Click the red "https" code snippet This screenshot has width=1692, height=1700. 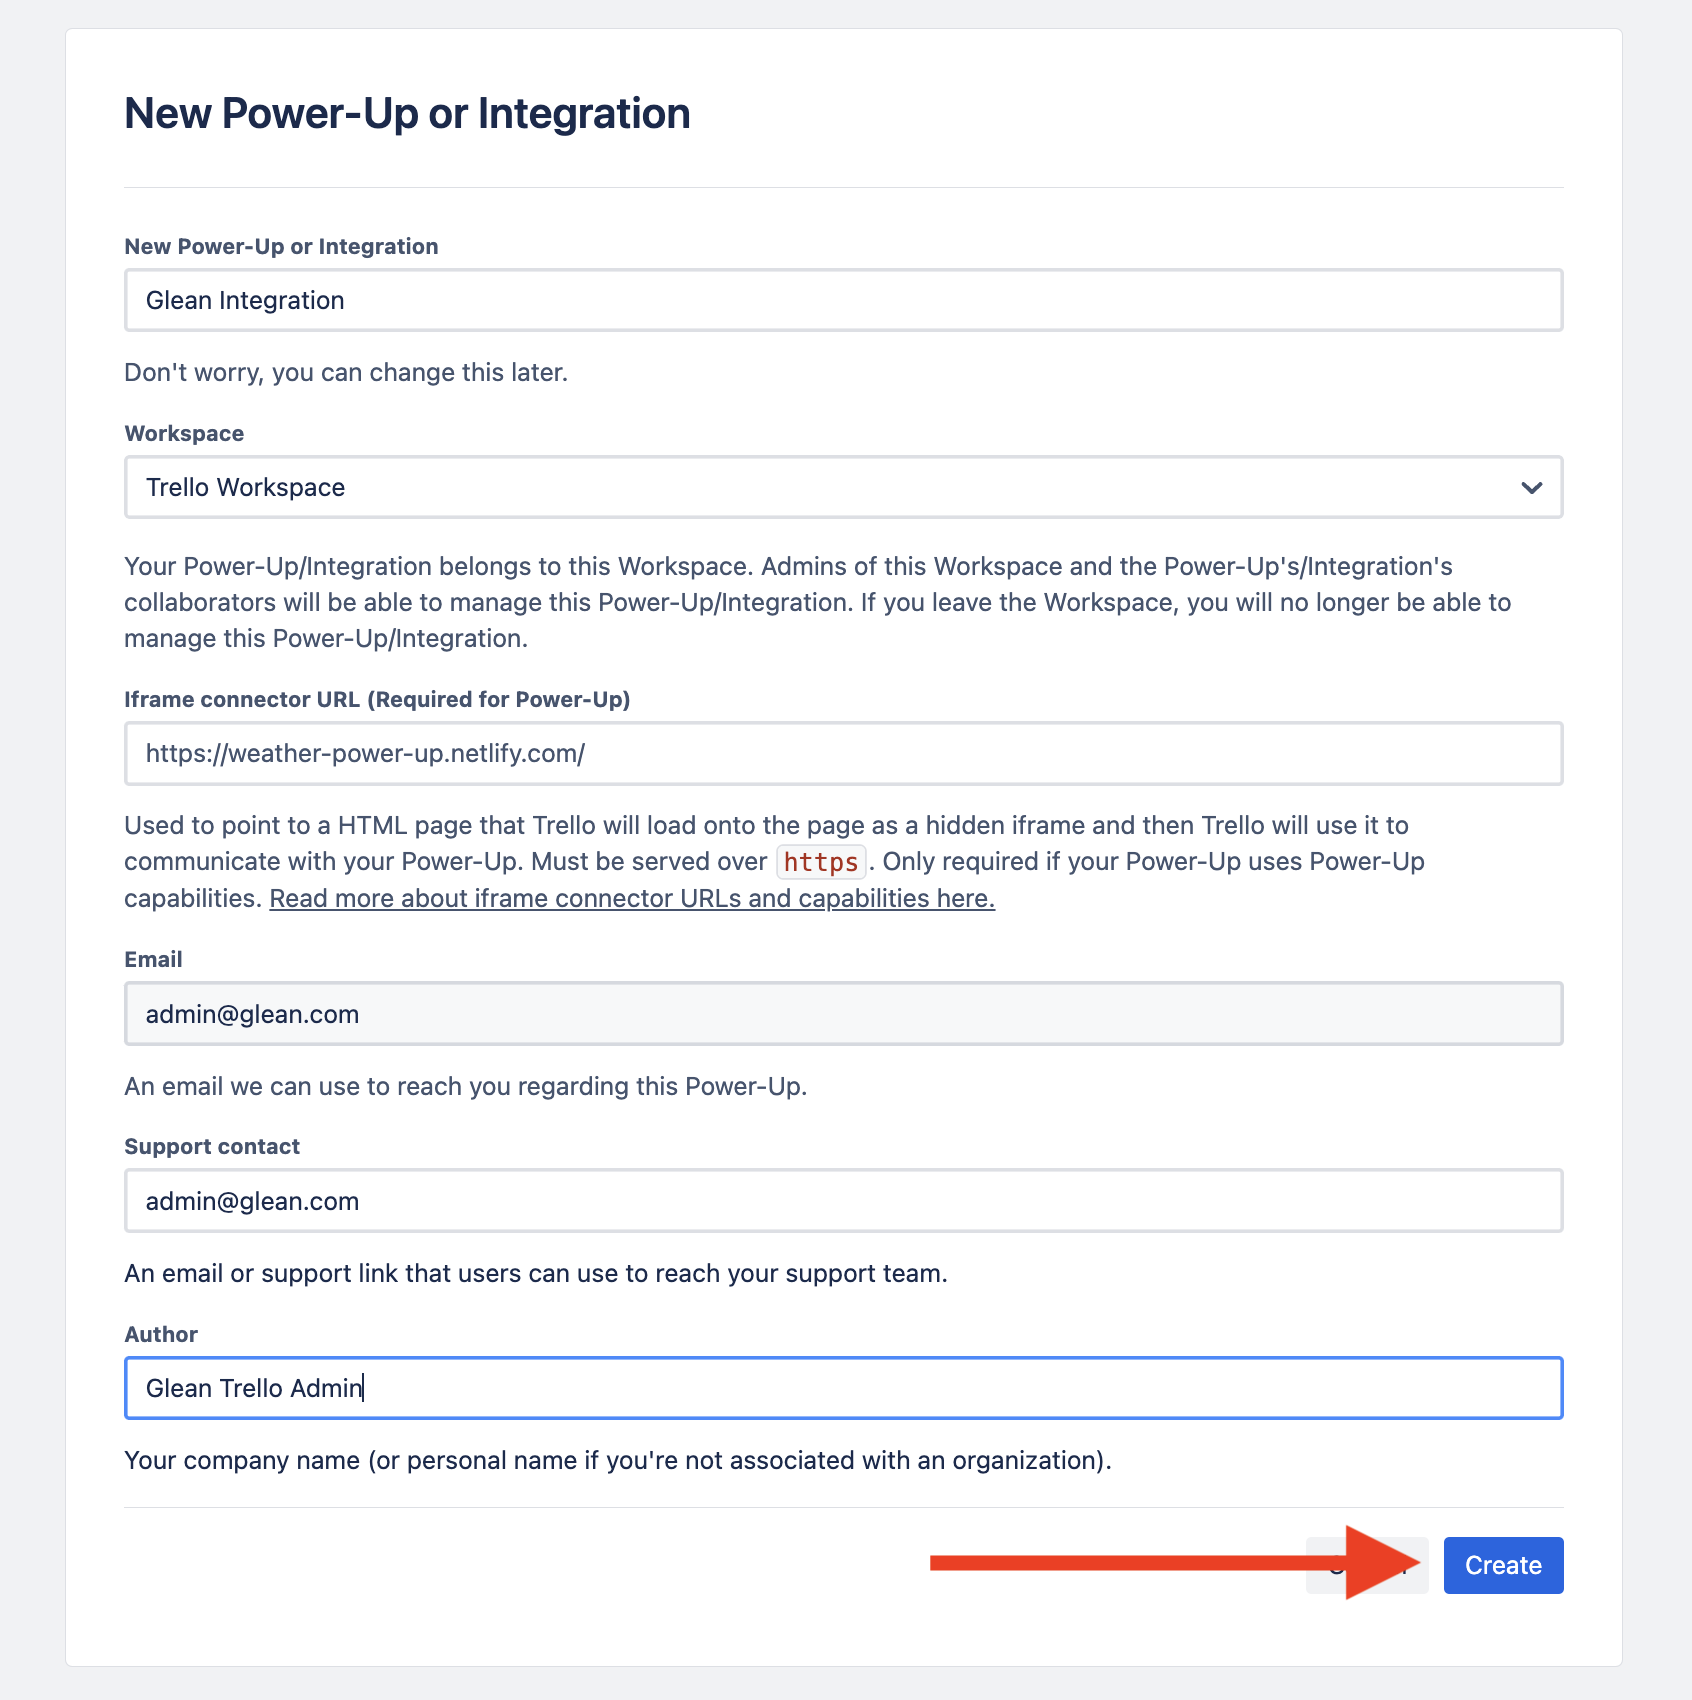pyautogui.click(x=820, y=862)
